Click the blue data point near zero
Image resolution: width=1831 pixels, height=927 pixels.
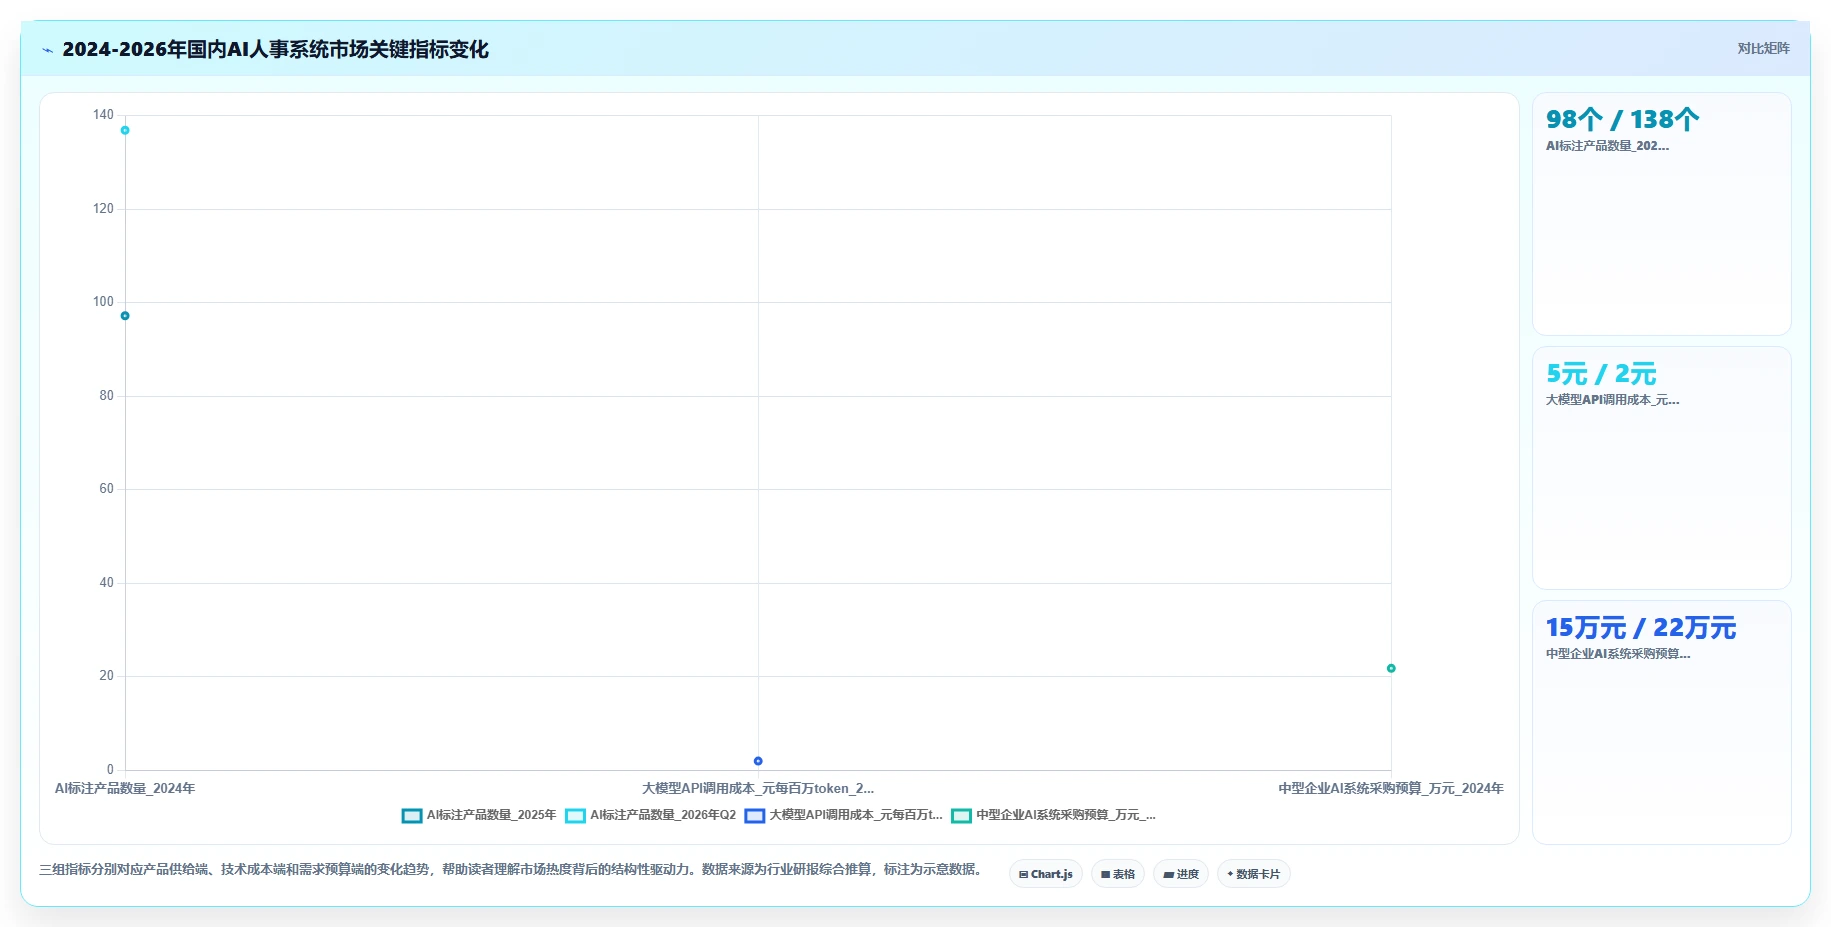pyautogui.click(x=758, y=761)
